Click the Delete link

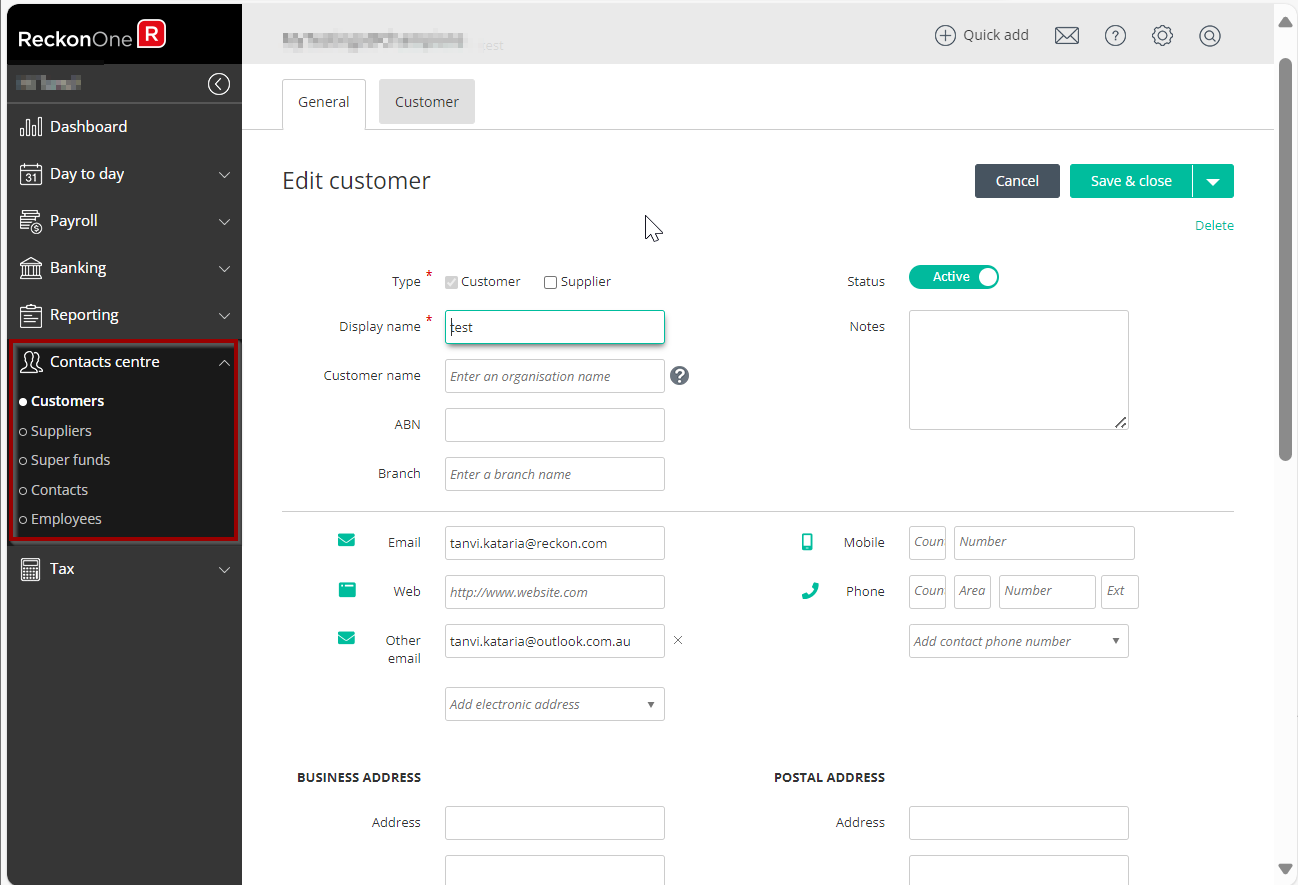pos(1214,225)
